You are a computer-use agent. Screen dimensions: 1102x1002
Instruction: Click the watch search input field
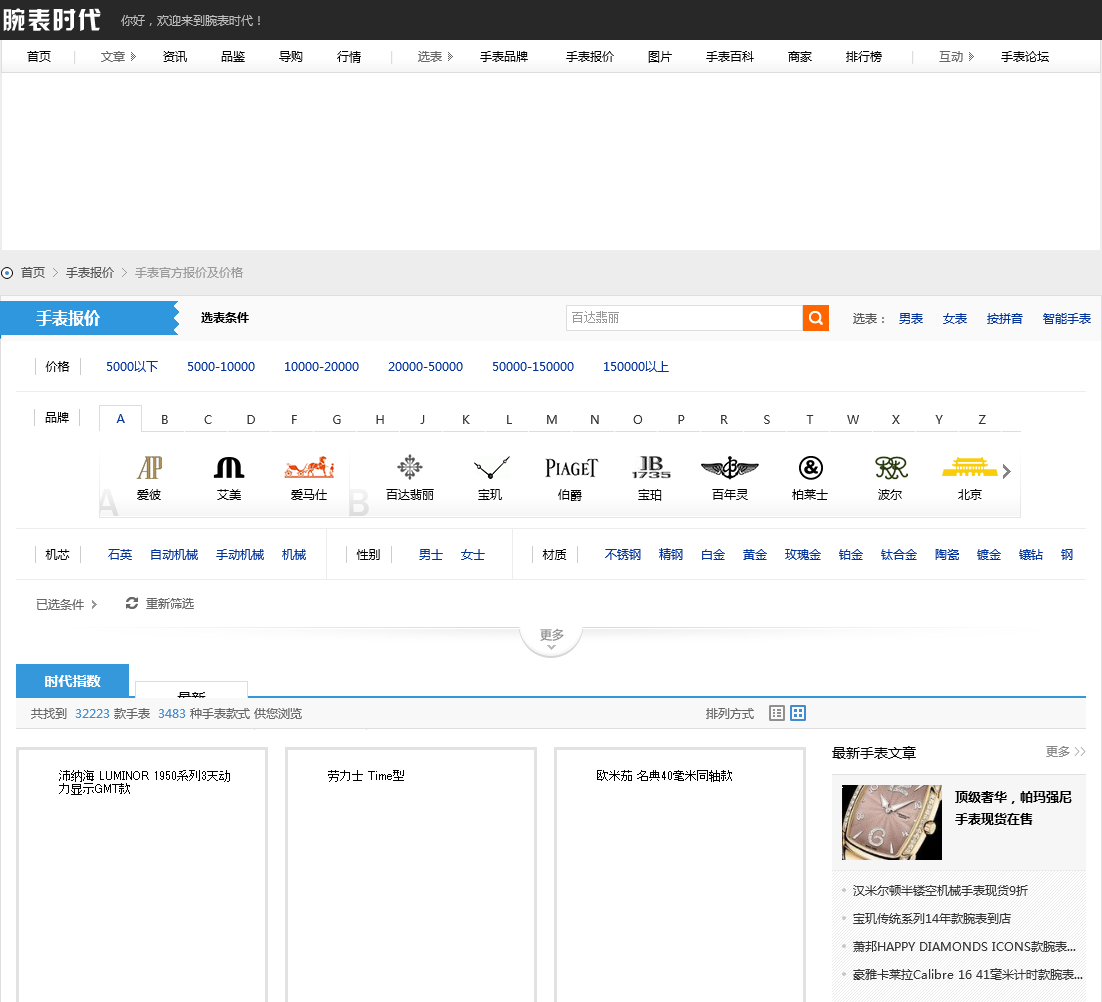click(x=684, y=318)
